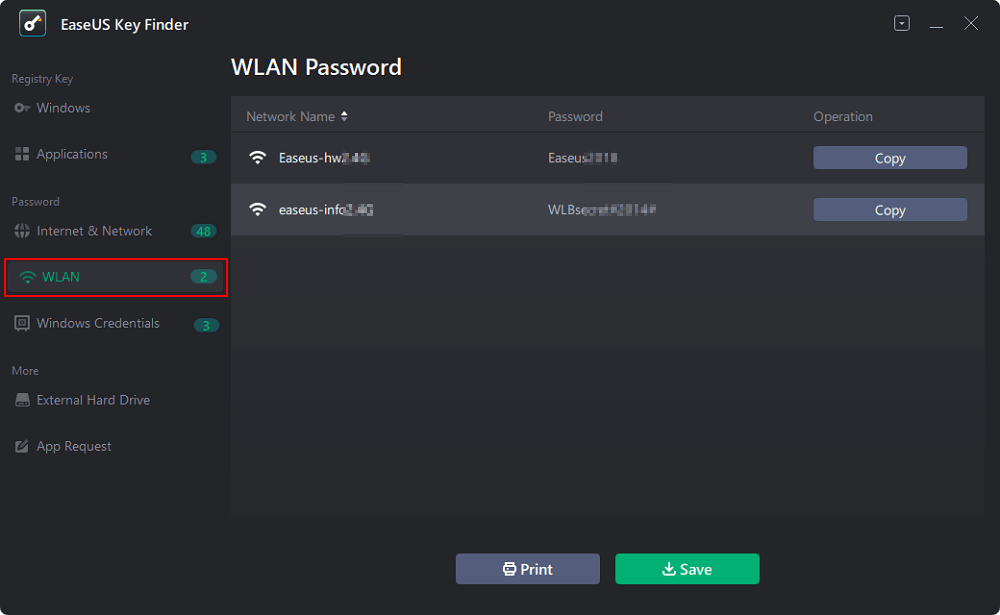This screenshot has height=615, width=1000.
Task: Click the Wi-Fi icon beside Easeus-hw network
Action: point(258,156)
